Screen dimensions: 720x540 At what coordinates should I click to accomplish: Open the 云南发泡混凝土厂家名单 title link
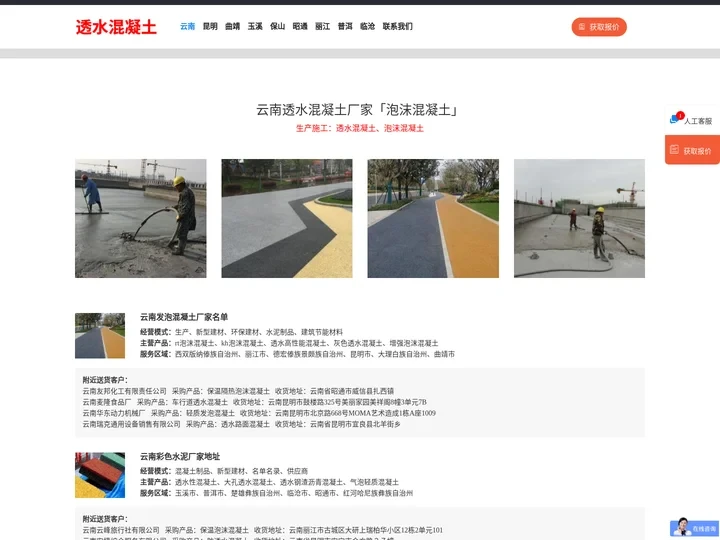[x=184, y=317]
